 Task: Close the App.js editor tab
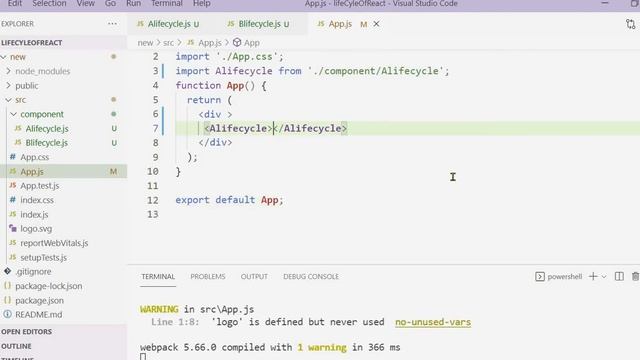tap(376, 24)
